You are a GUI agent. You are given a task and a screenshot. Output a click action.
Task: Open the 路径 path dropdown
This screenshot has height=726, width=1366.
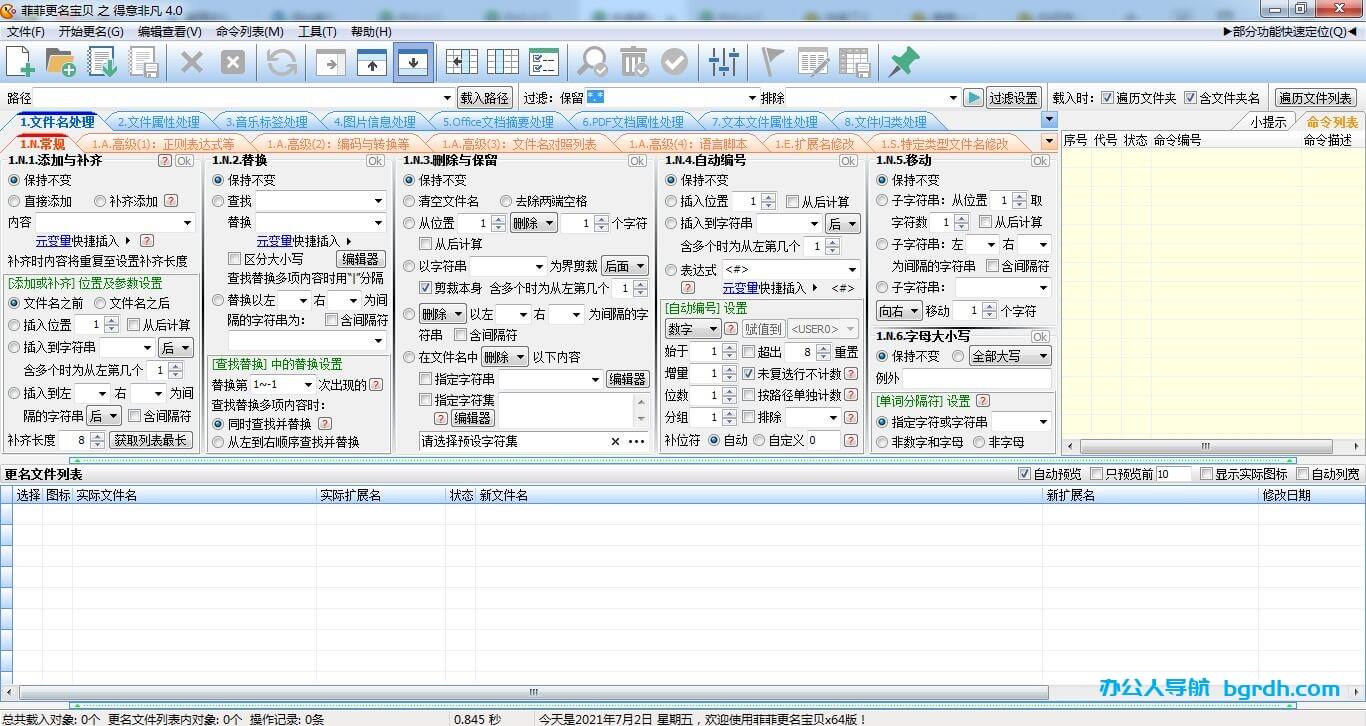point(449,97)
